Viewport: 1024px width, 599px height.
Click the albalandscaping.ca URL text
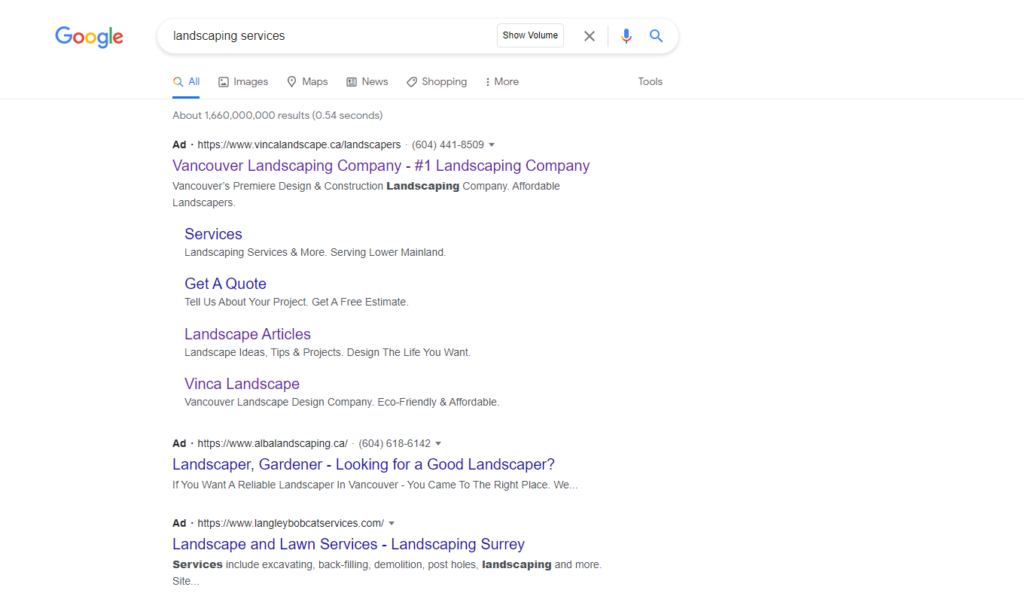272,444
